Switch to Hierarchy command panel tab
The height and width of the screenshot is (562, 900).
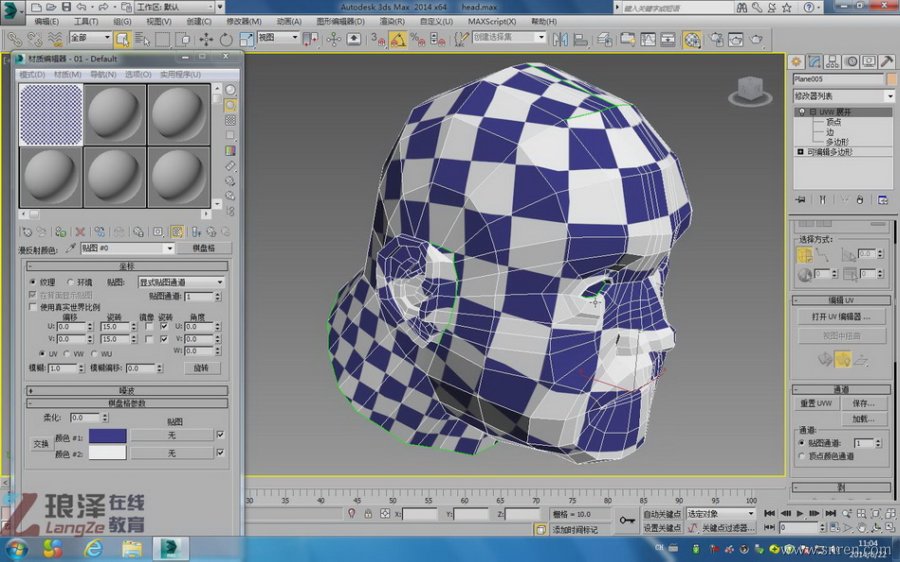coord(833,61)
